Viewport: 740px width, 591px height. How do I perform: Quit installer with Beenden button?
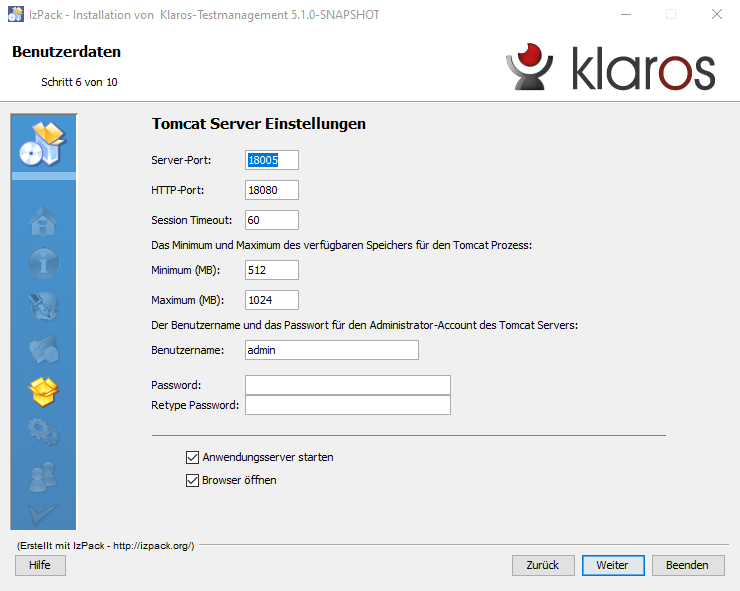[x=688, y=565]
